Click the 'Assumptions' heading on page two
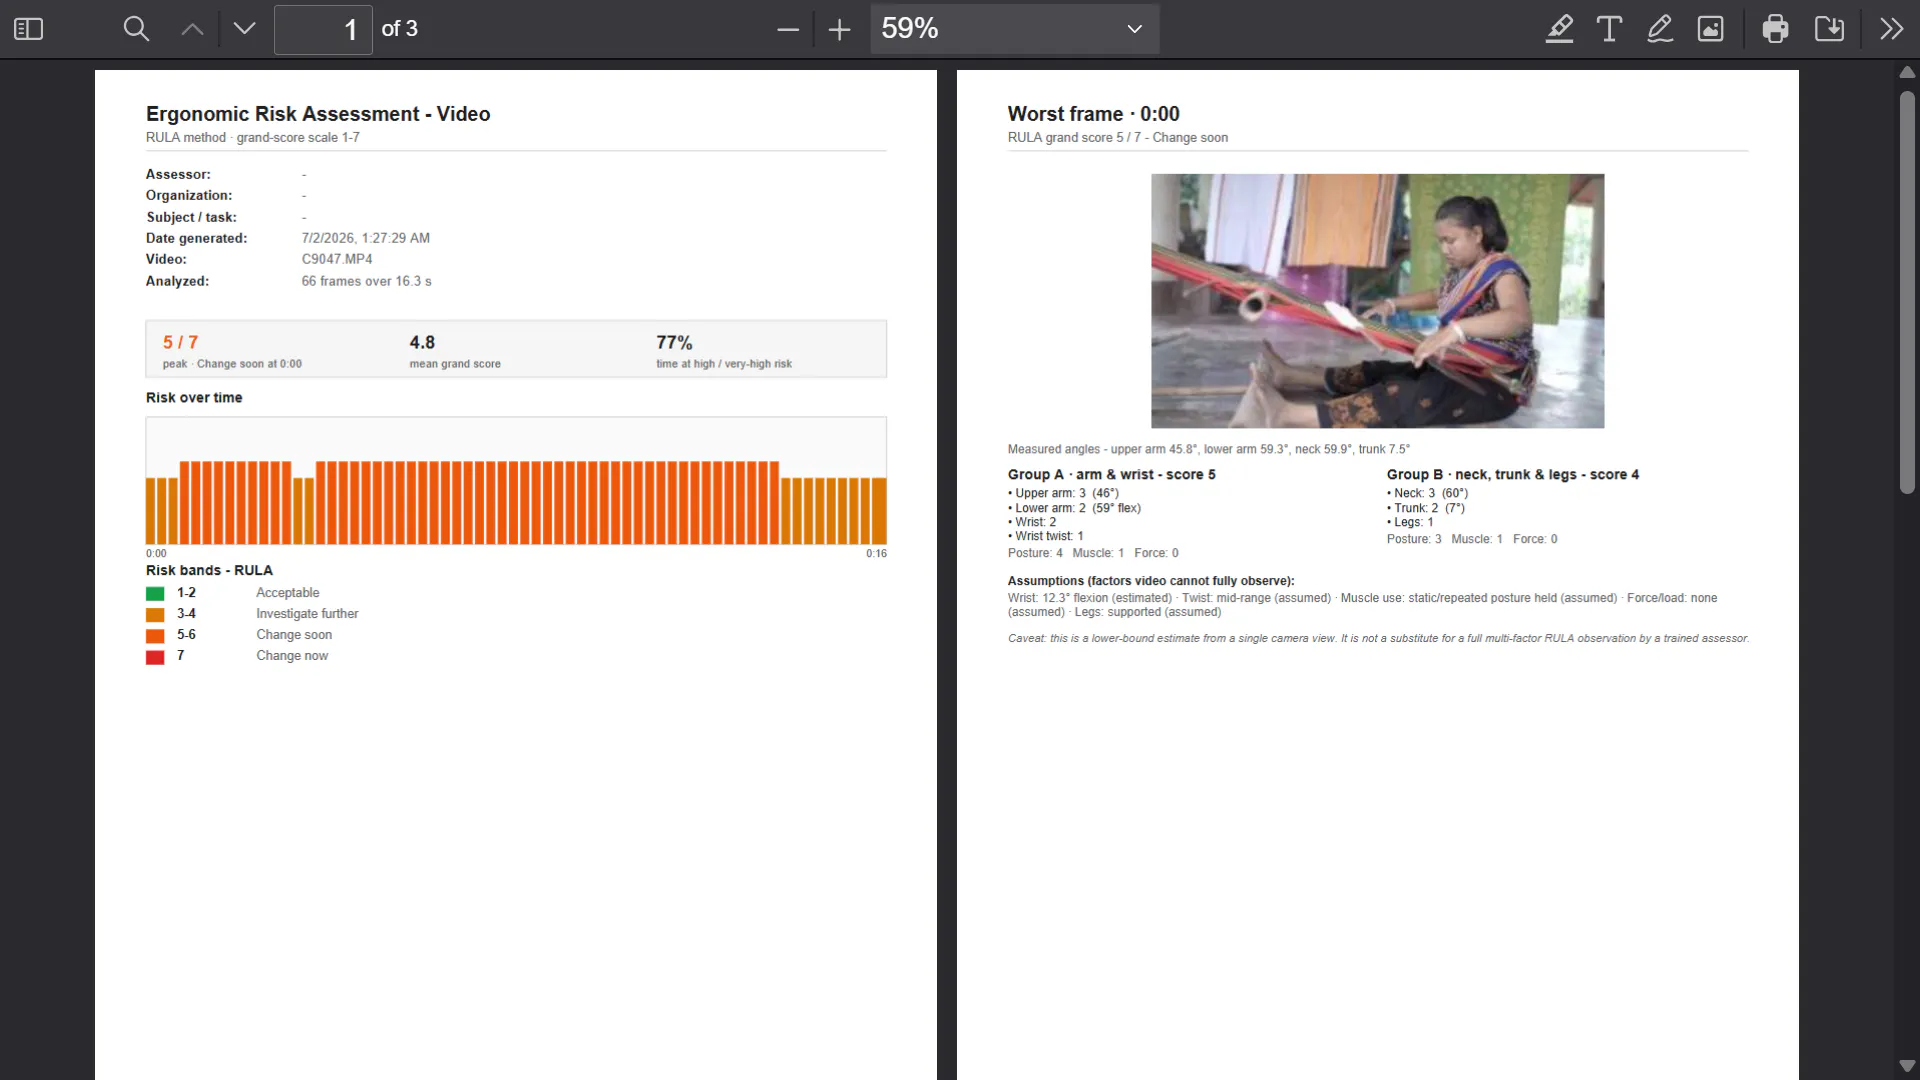1920x1080 pixels. coord(1151,581)
